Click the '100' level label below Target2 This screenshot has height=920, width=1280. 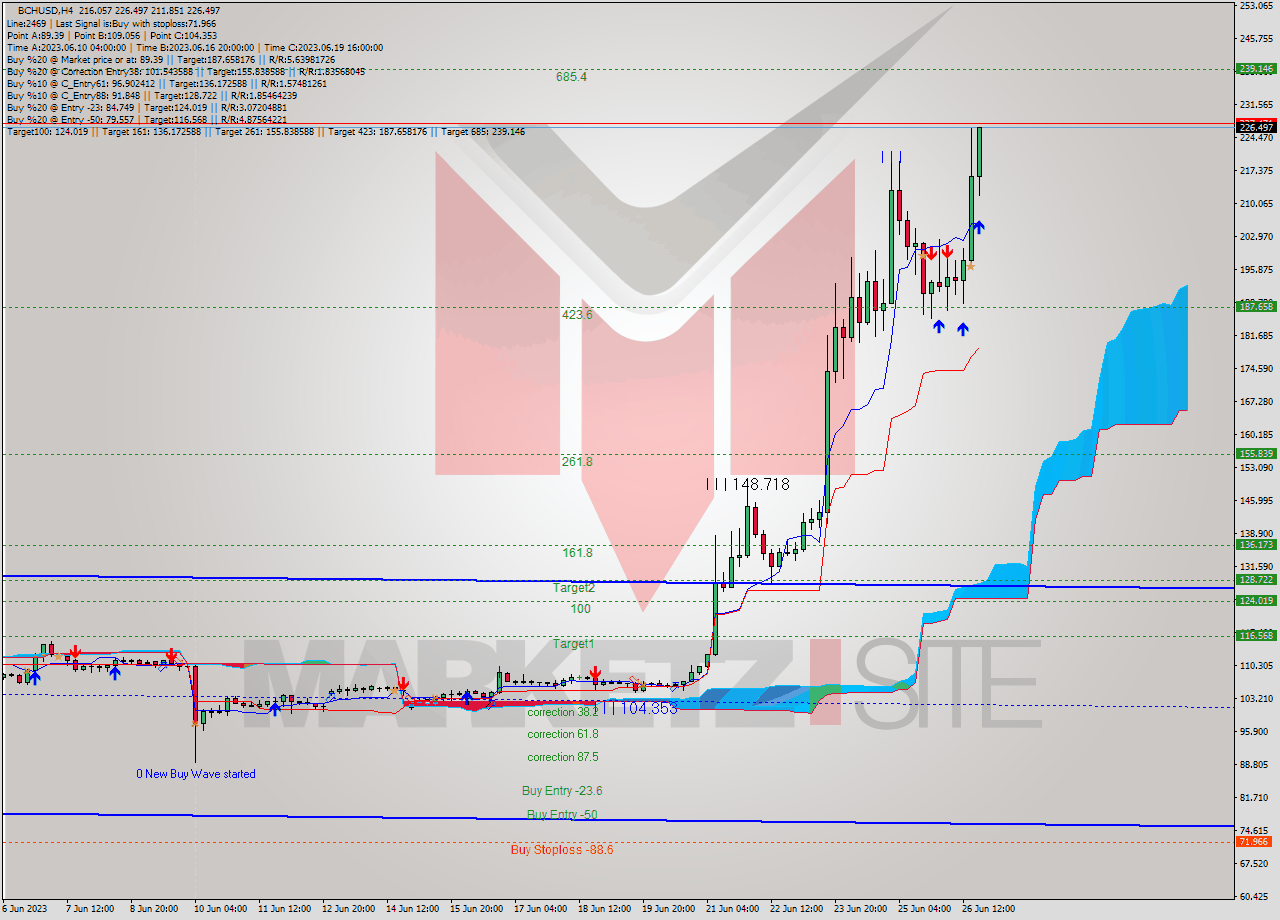point(581,609)
